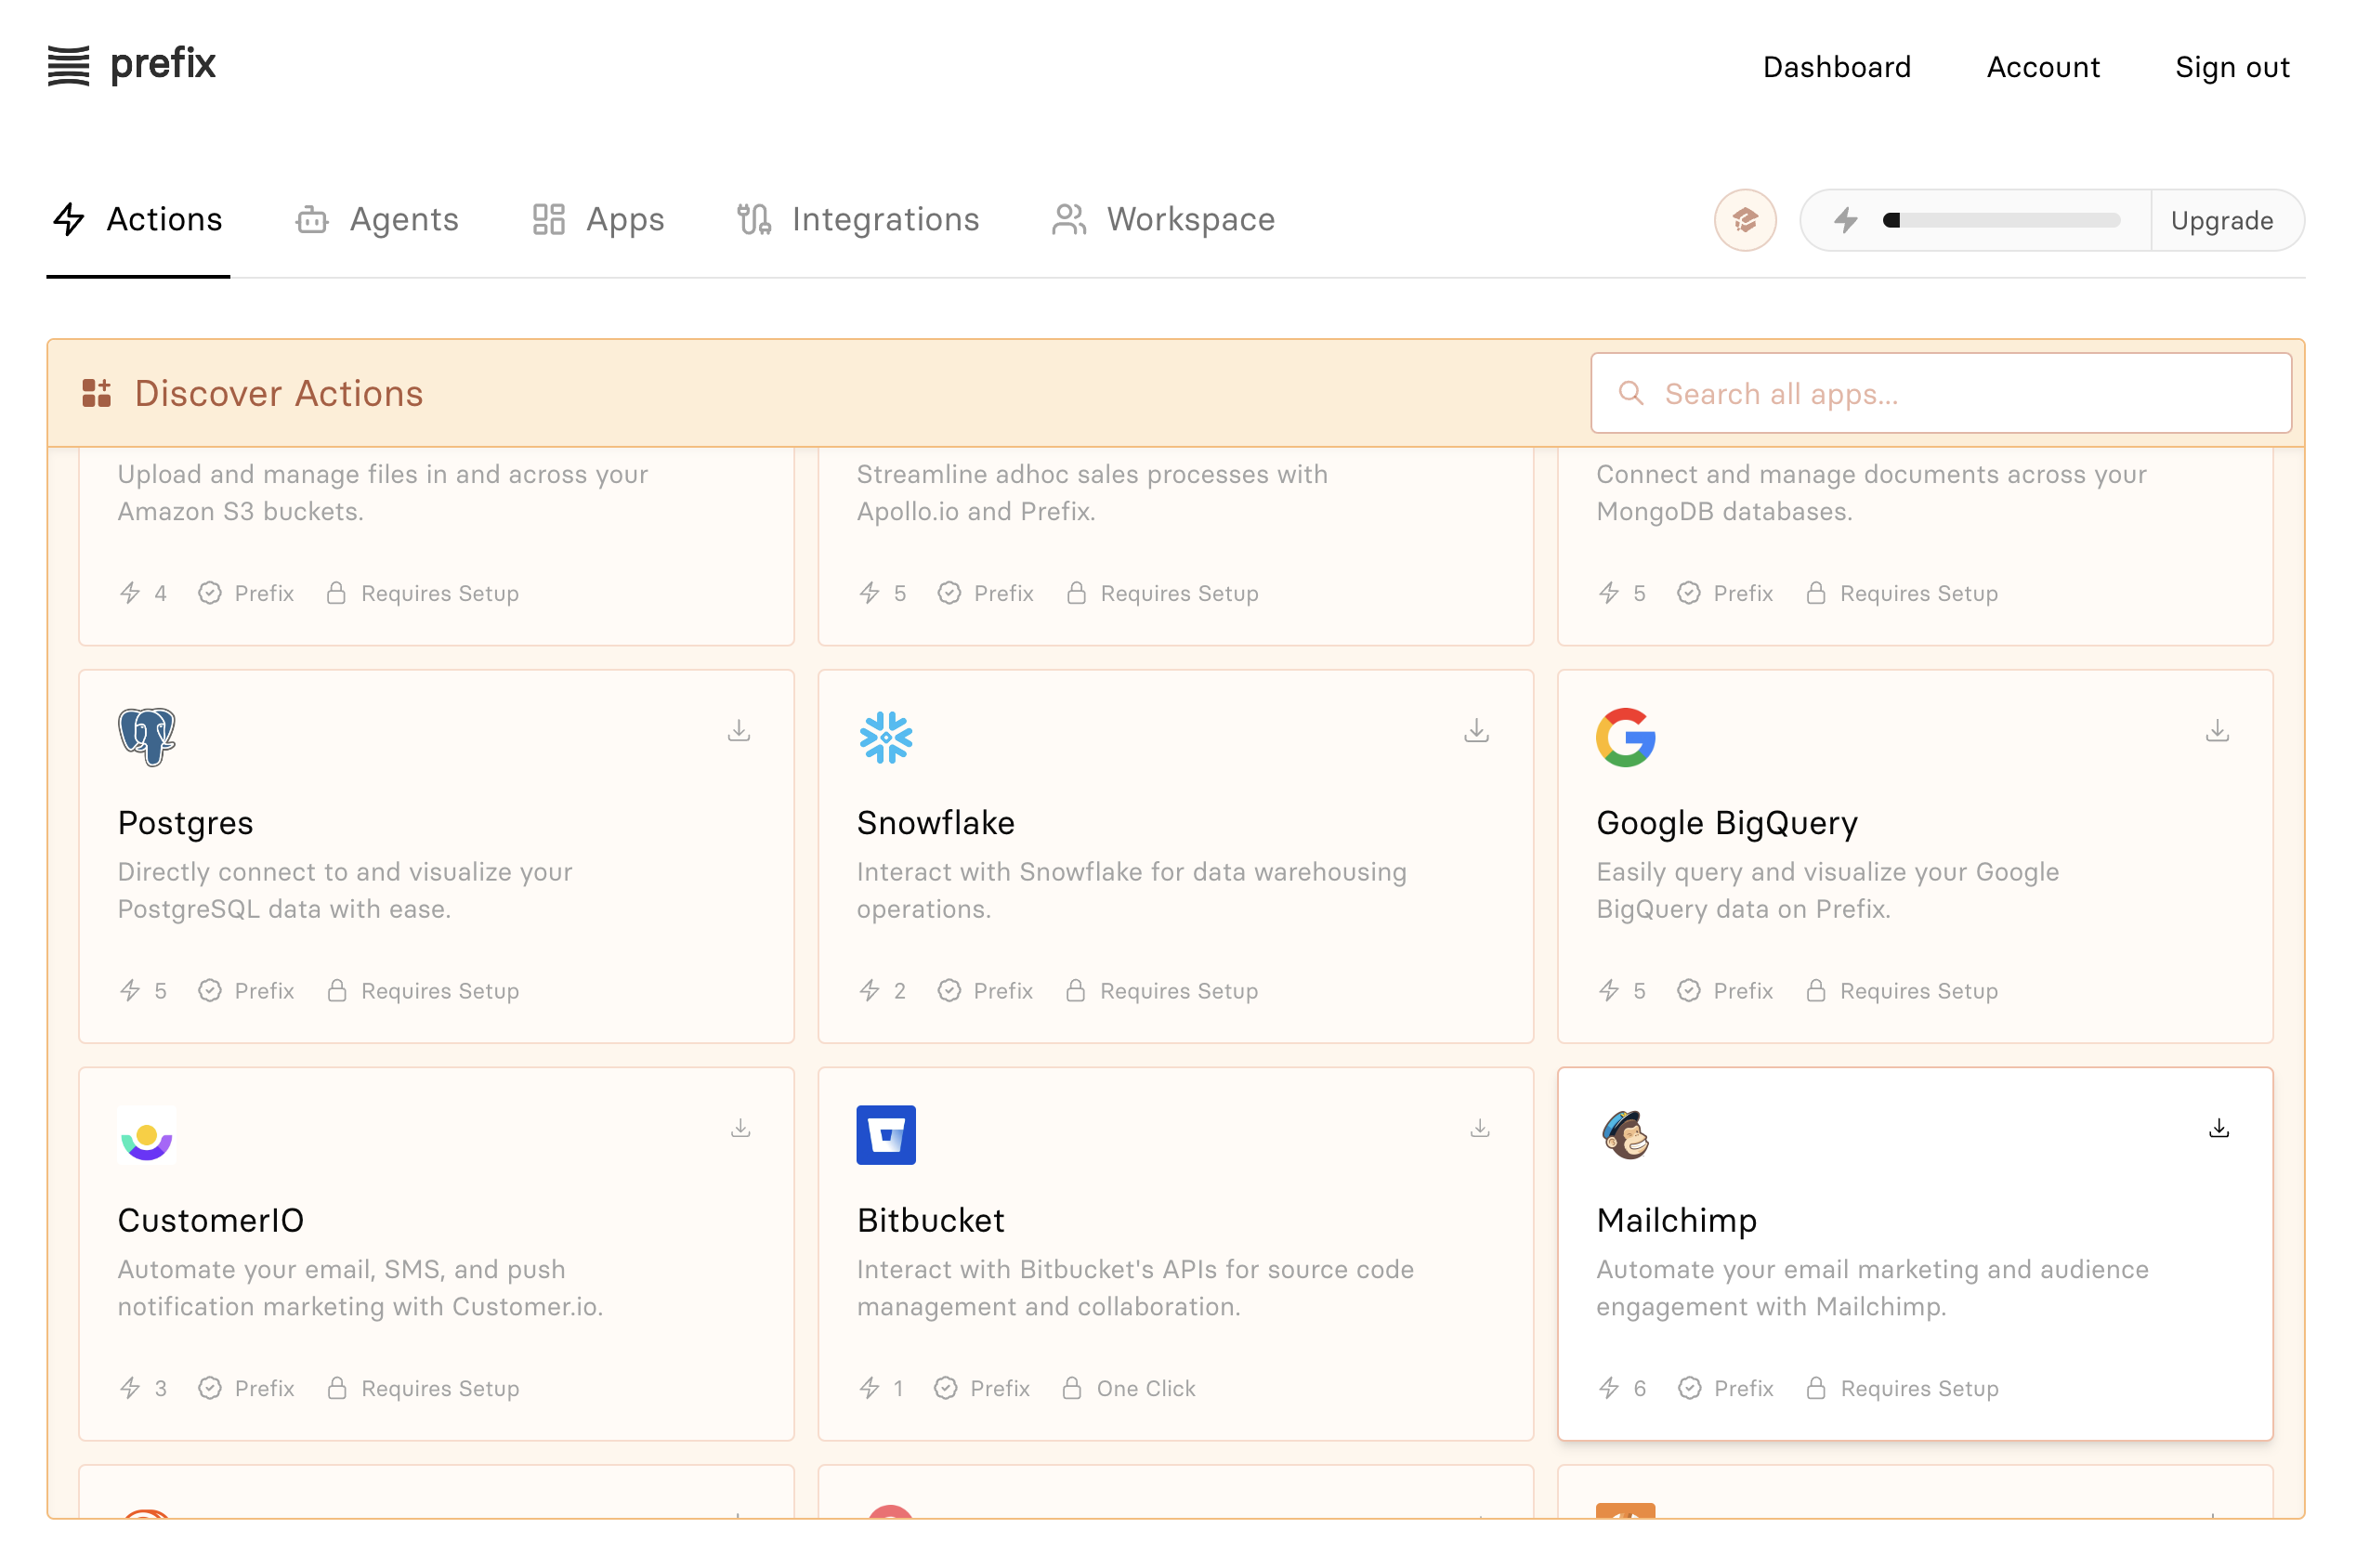
Task: Click Prefix verified badge on Google BigQuery
Action: tap(1688, 991)
